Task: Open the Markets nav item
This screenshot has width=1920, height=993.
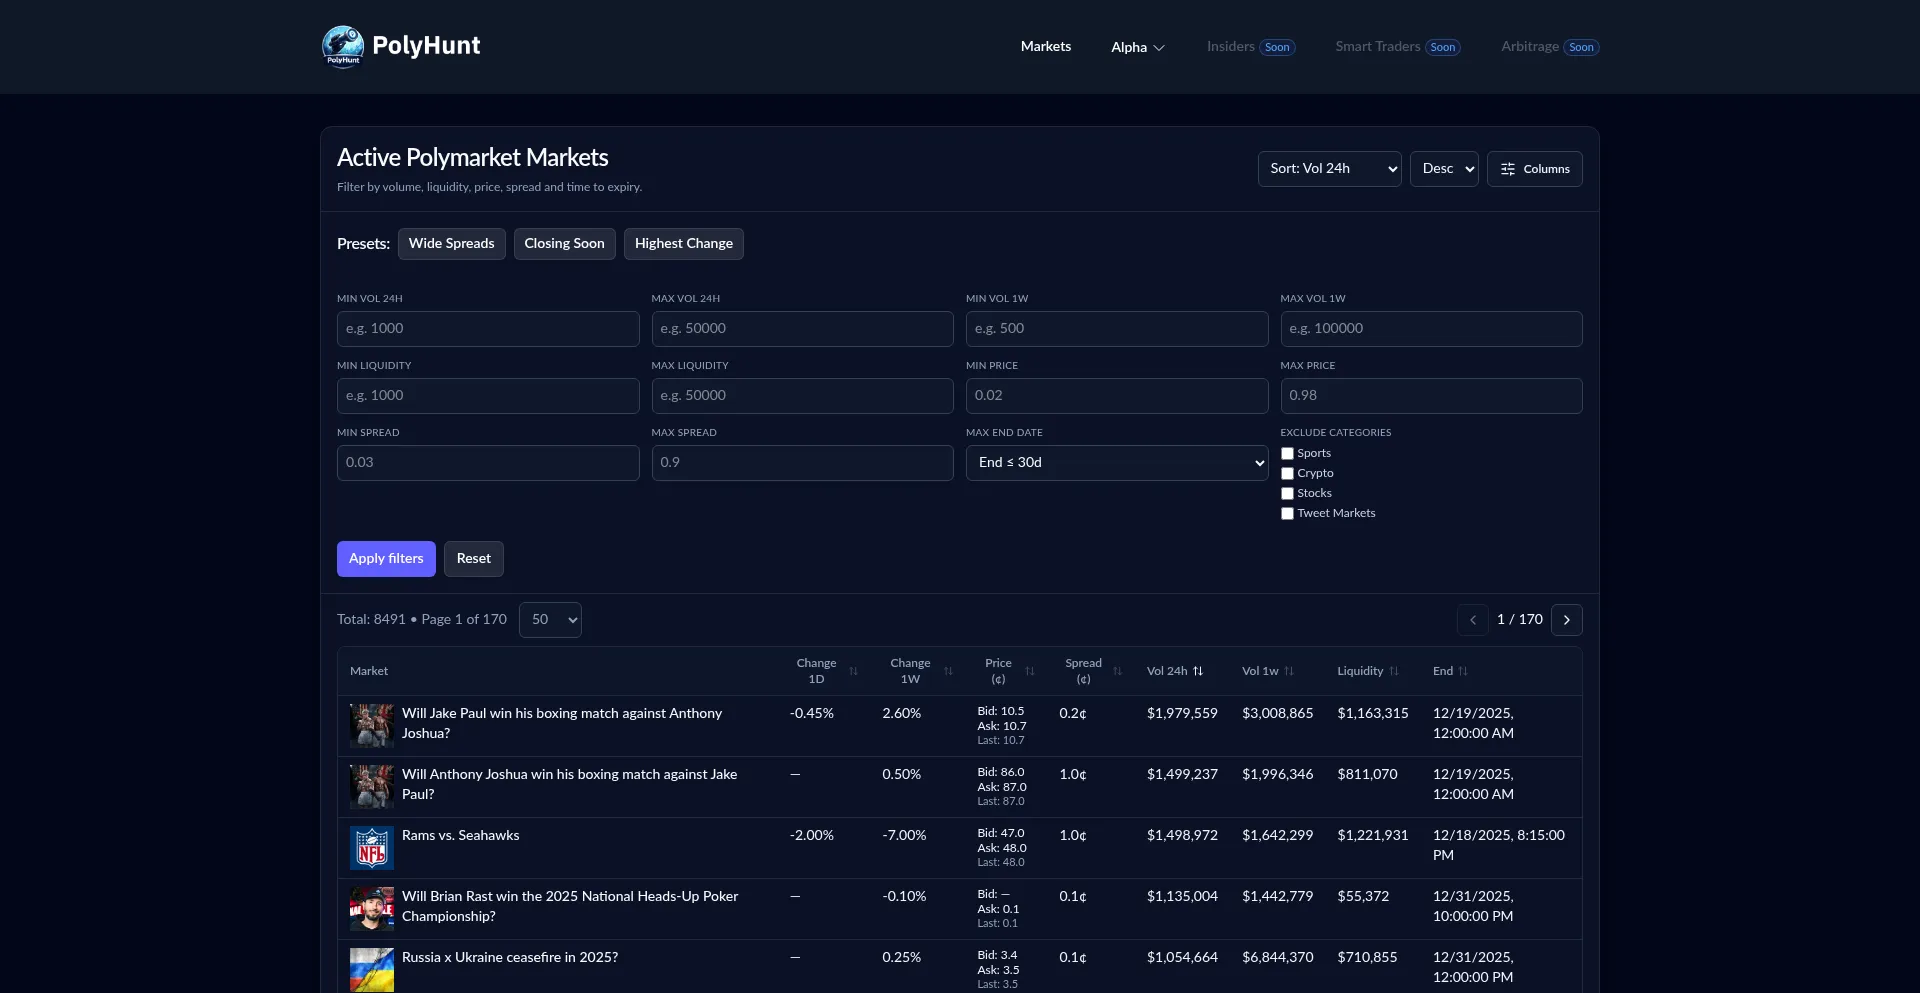Action: coord(1045,47)
